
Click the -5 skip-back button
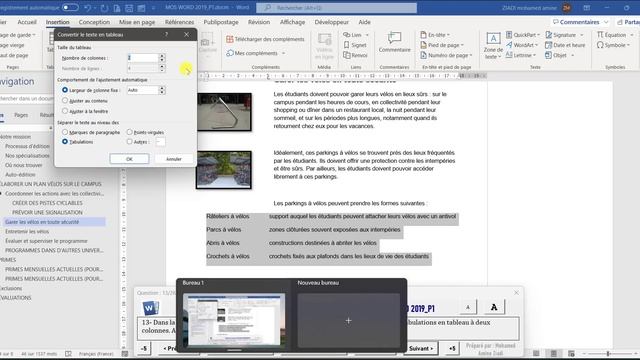(144, 348)
